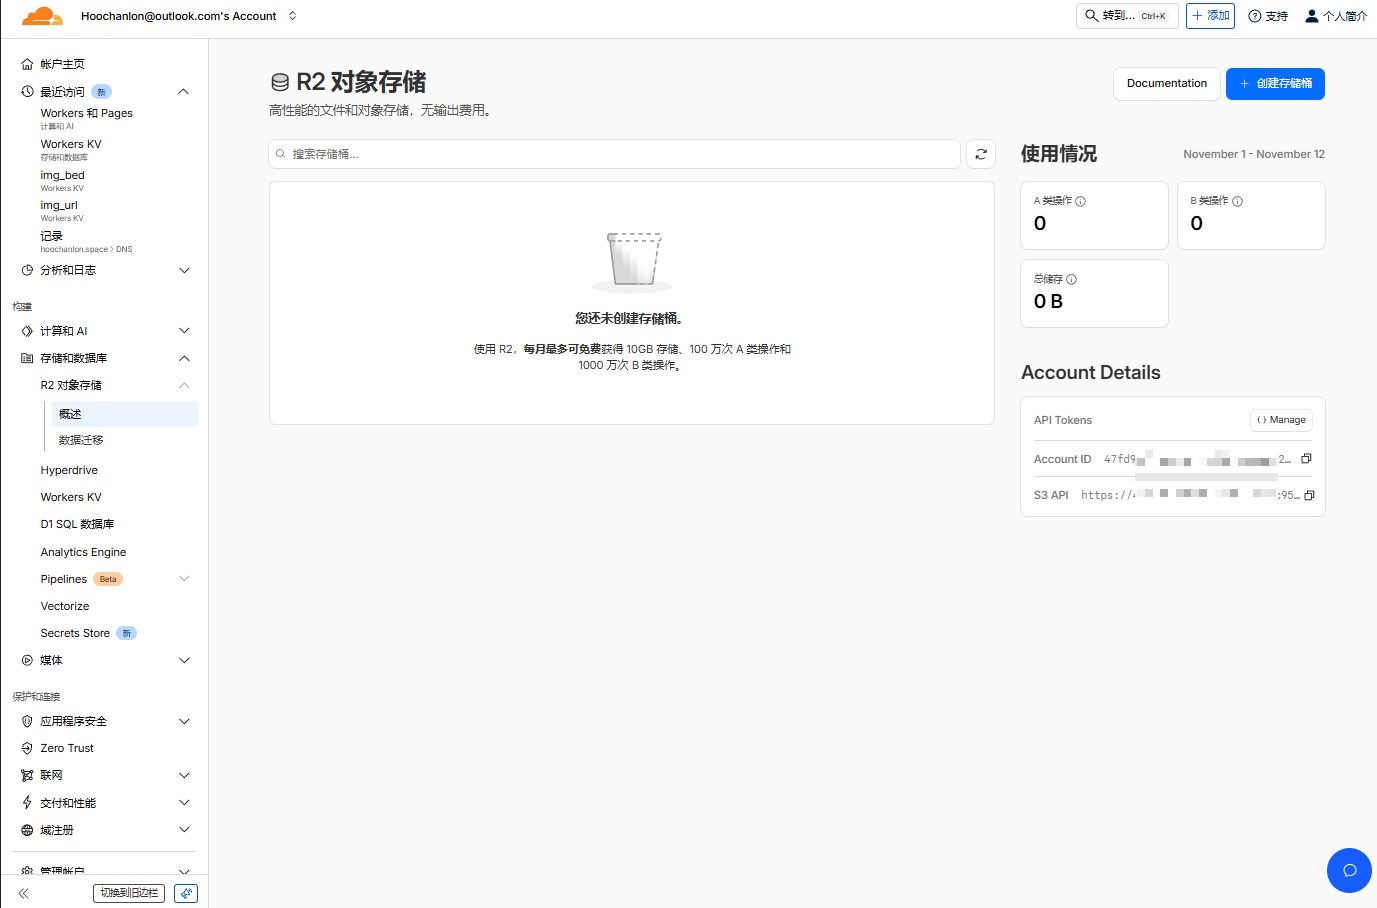The width and height of the screenshot is (1377, 908).
Task: Open Workers KV in storage menu
Action: [x=71, y=497]
